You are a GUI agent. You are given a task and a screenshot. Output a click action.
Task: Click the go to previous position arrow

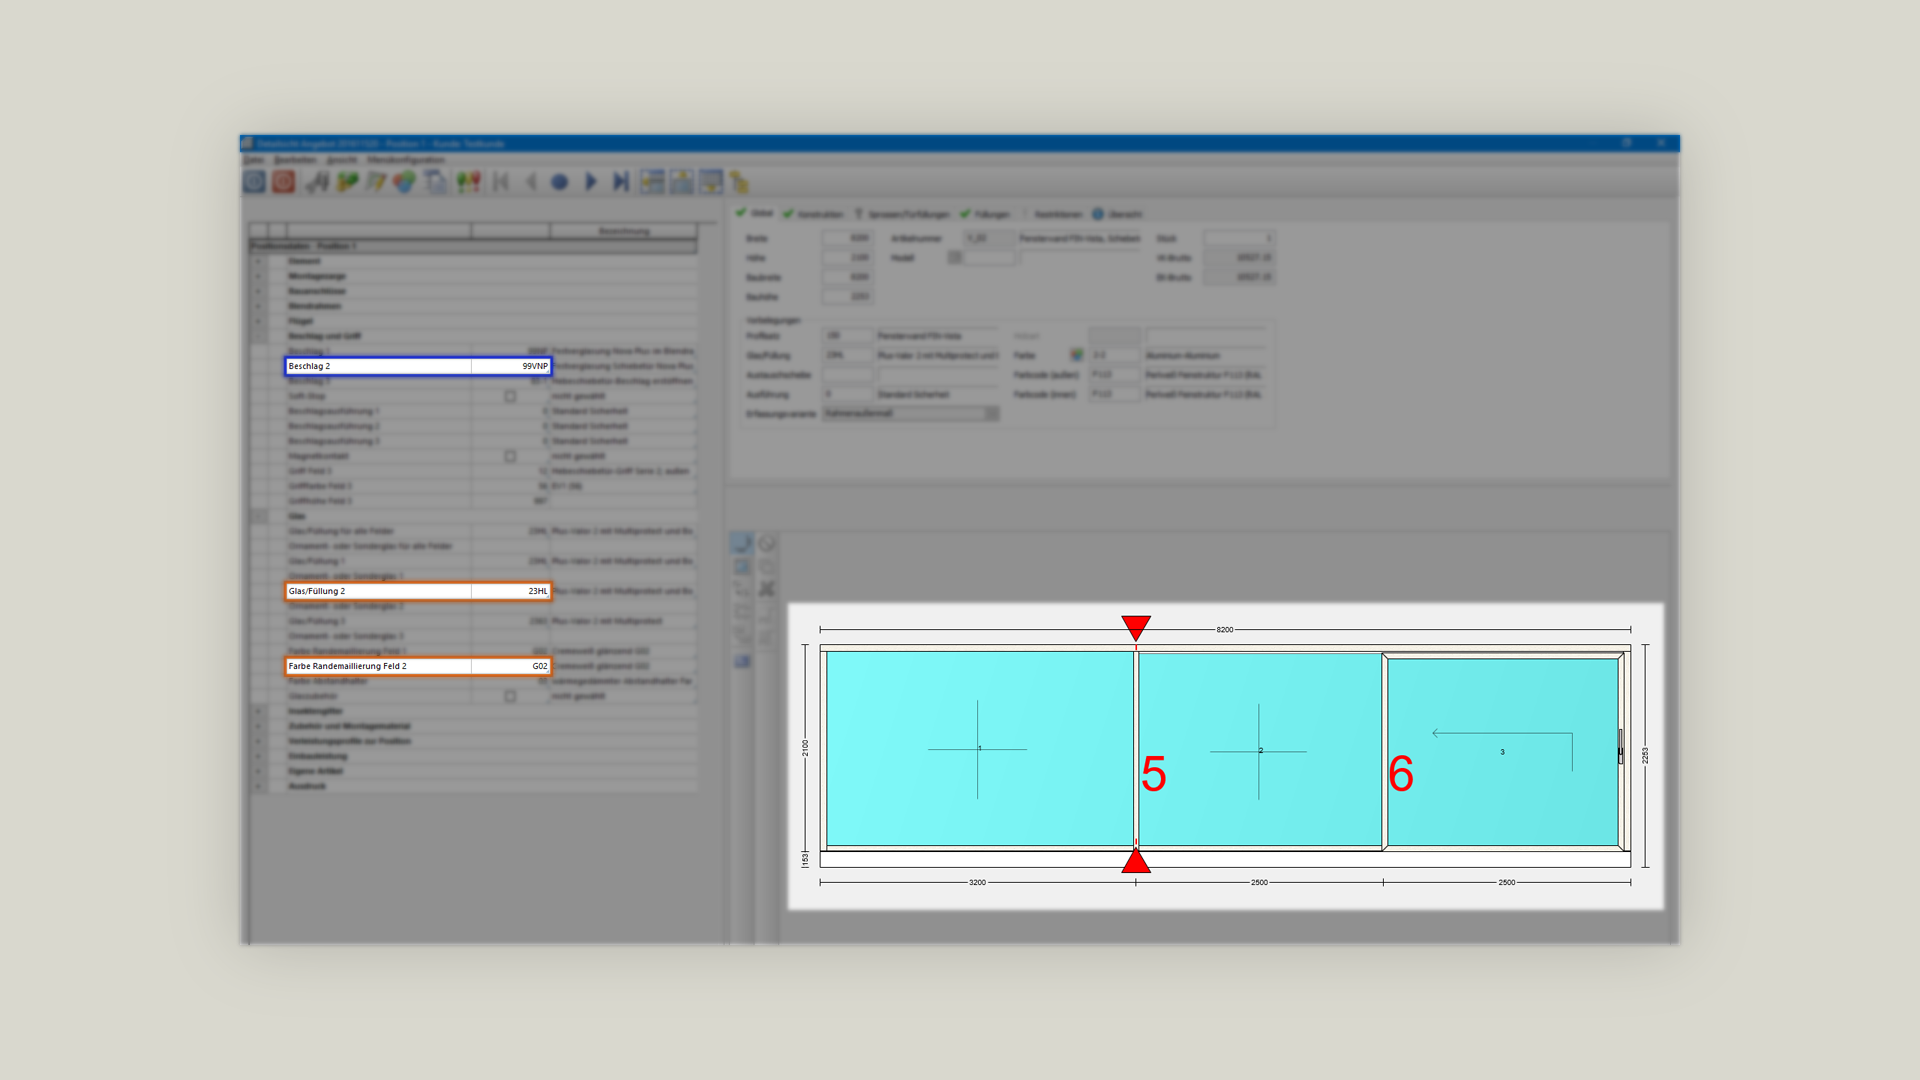point(531,182)
